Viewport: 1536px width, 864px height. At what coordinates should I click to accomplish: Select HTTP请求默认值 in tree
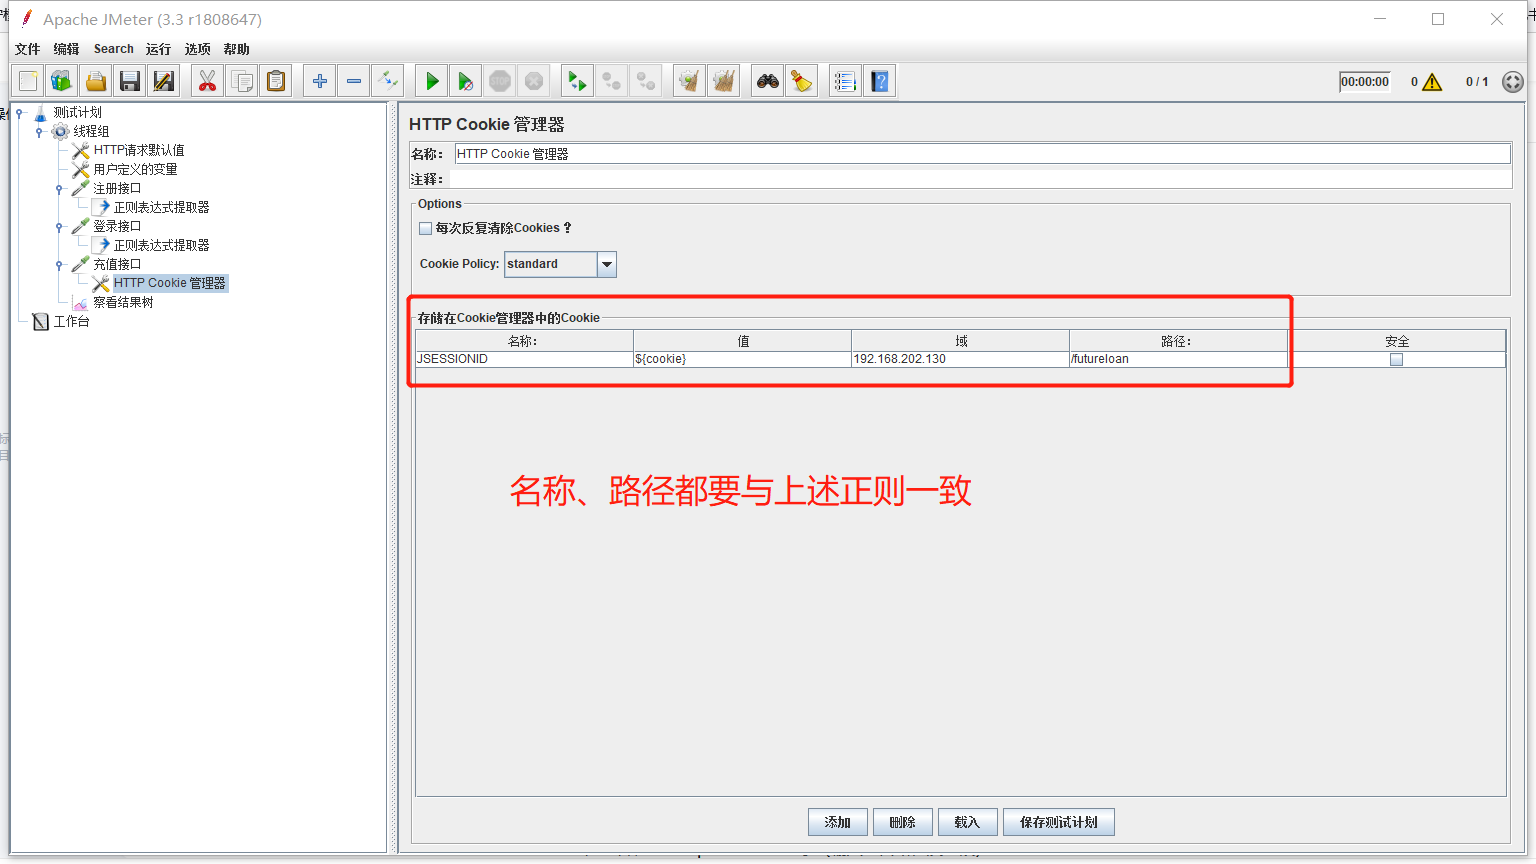click(139, 150)
